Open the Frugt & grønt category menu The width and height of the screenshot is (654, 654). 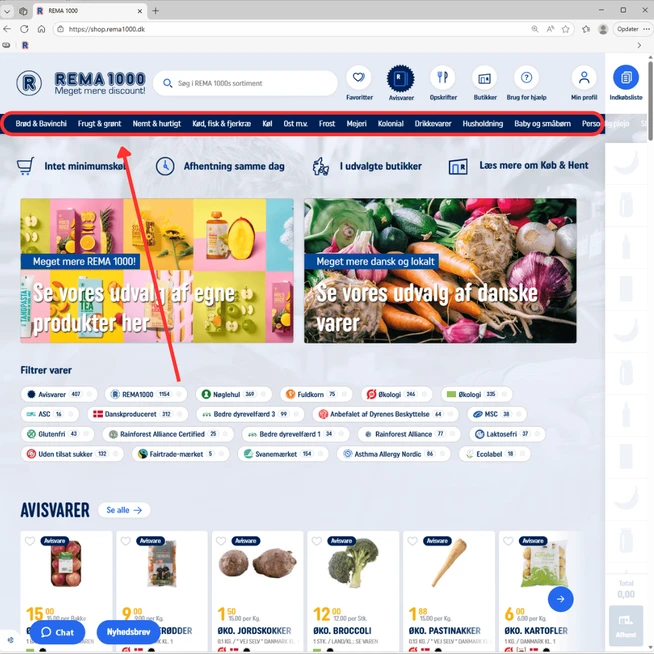[99, 124]
